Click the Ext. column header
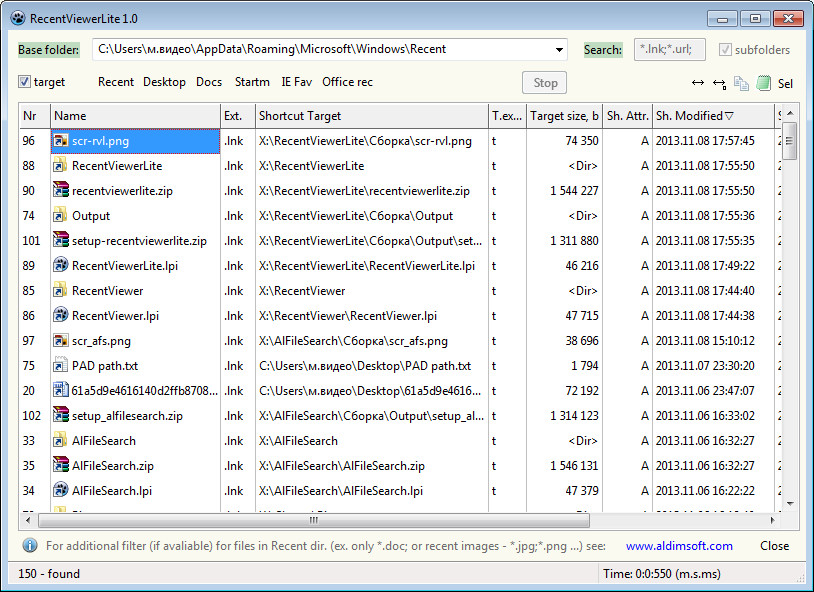The width and height of the screenshot is (814, 592). pyautogui.click(x=238, y=116)
